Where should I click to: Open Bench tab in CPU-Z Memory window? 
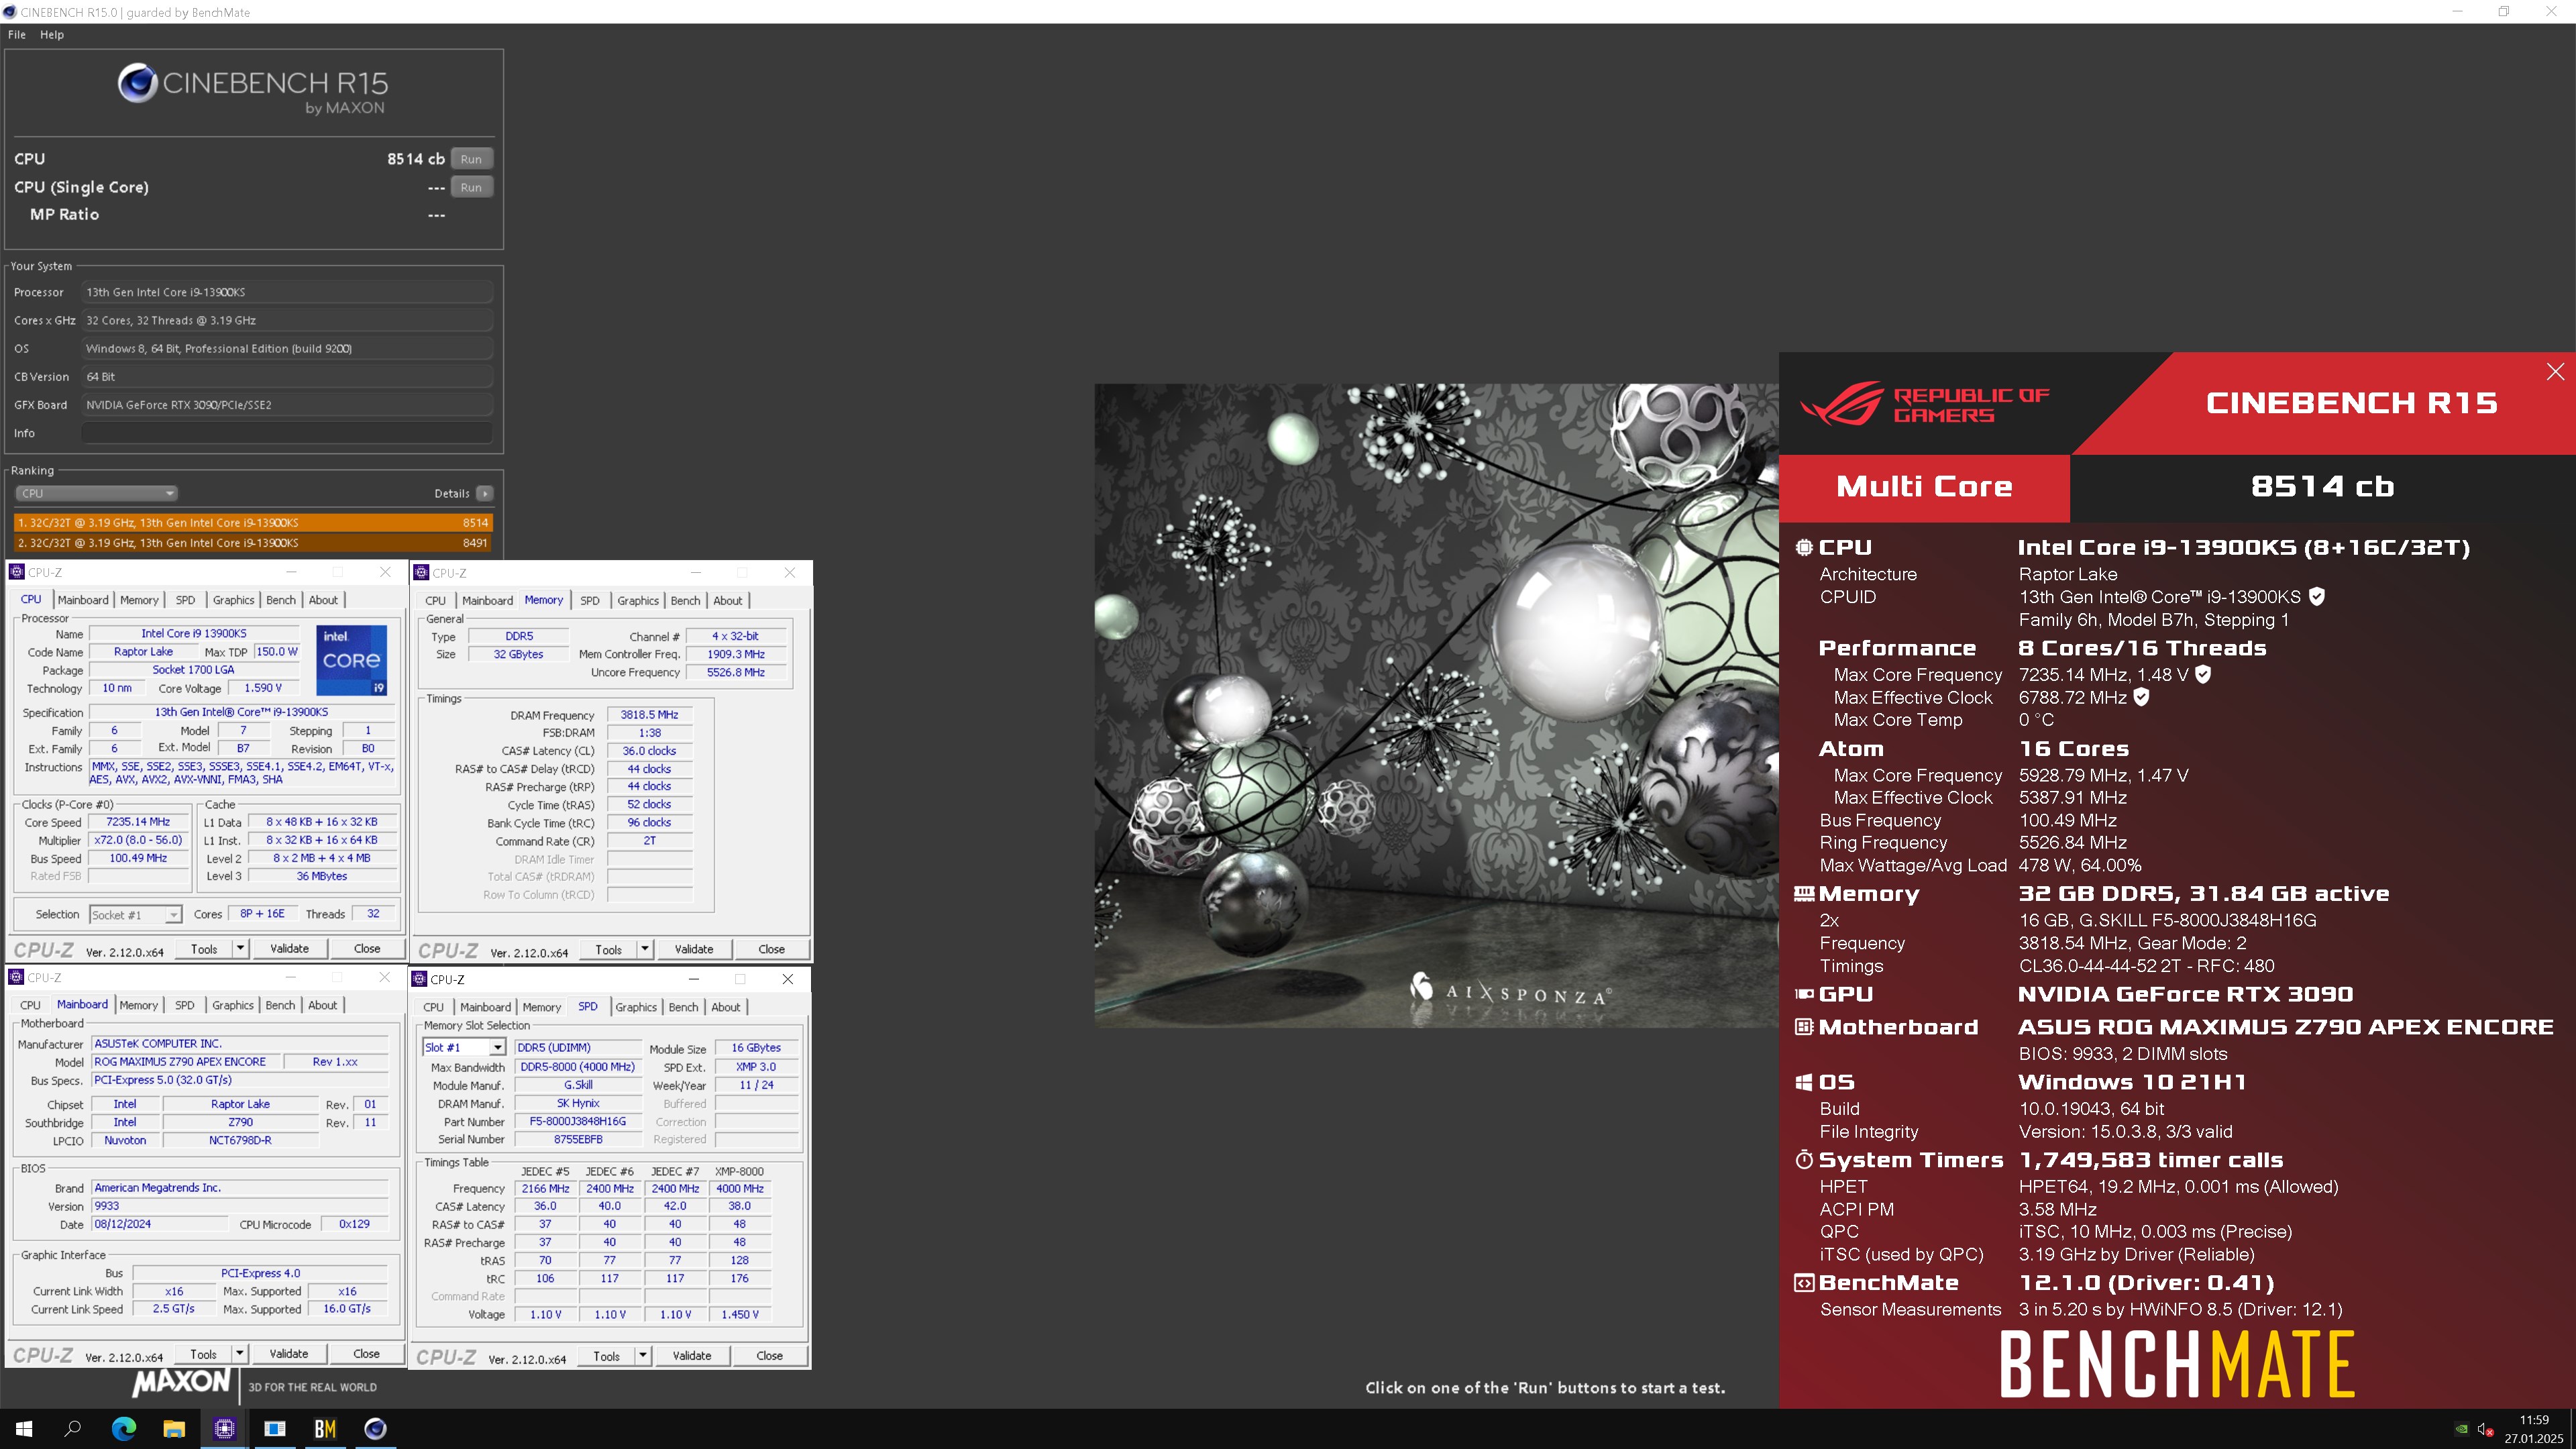tap(685, 601)
